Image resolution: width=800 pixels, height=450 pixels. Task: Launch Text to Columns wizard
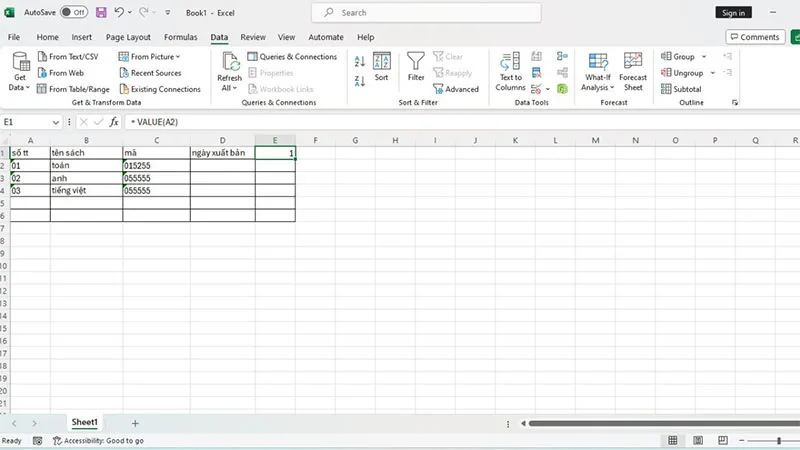point(510,72)
